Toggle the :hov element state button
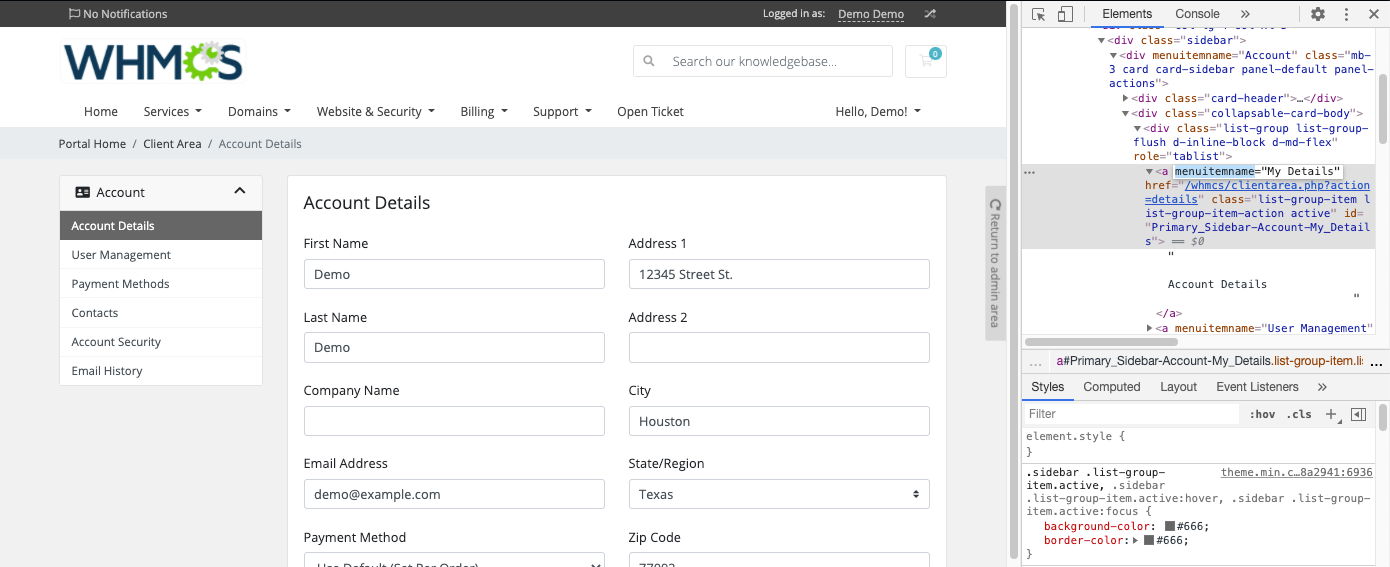 [1263, 414]
